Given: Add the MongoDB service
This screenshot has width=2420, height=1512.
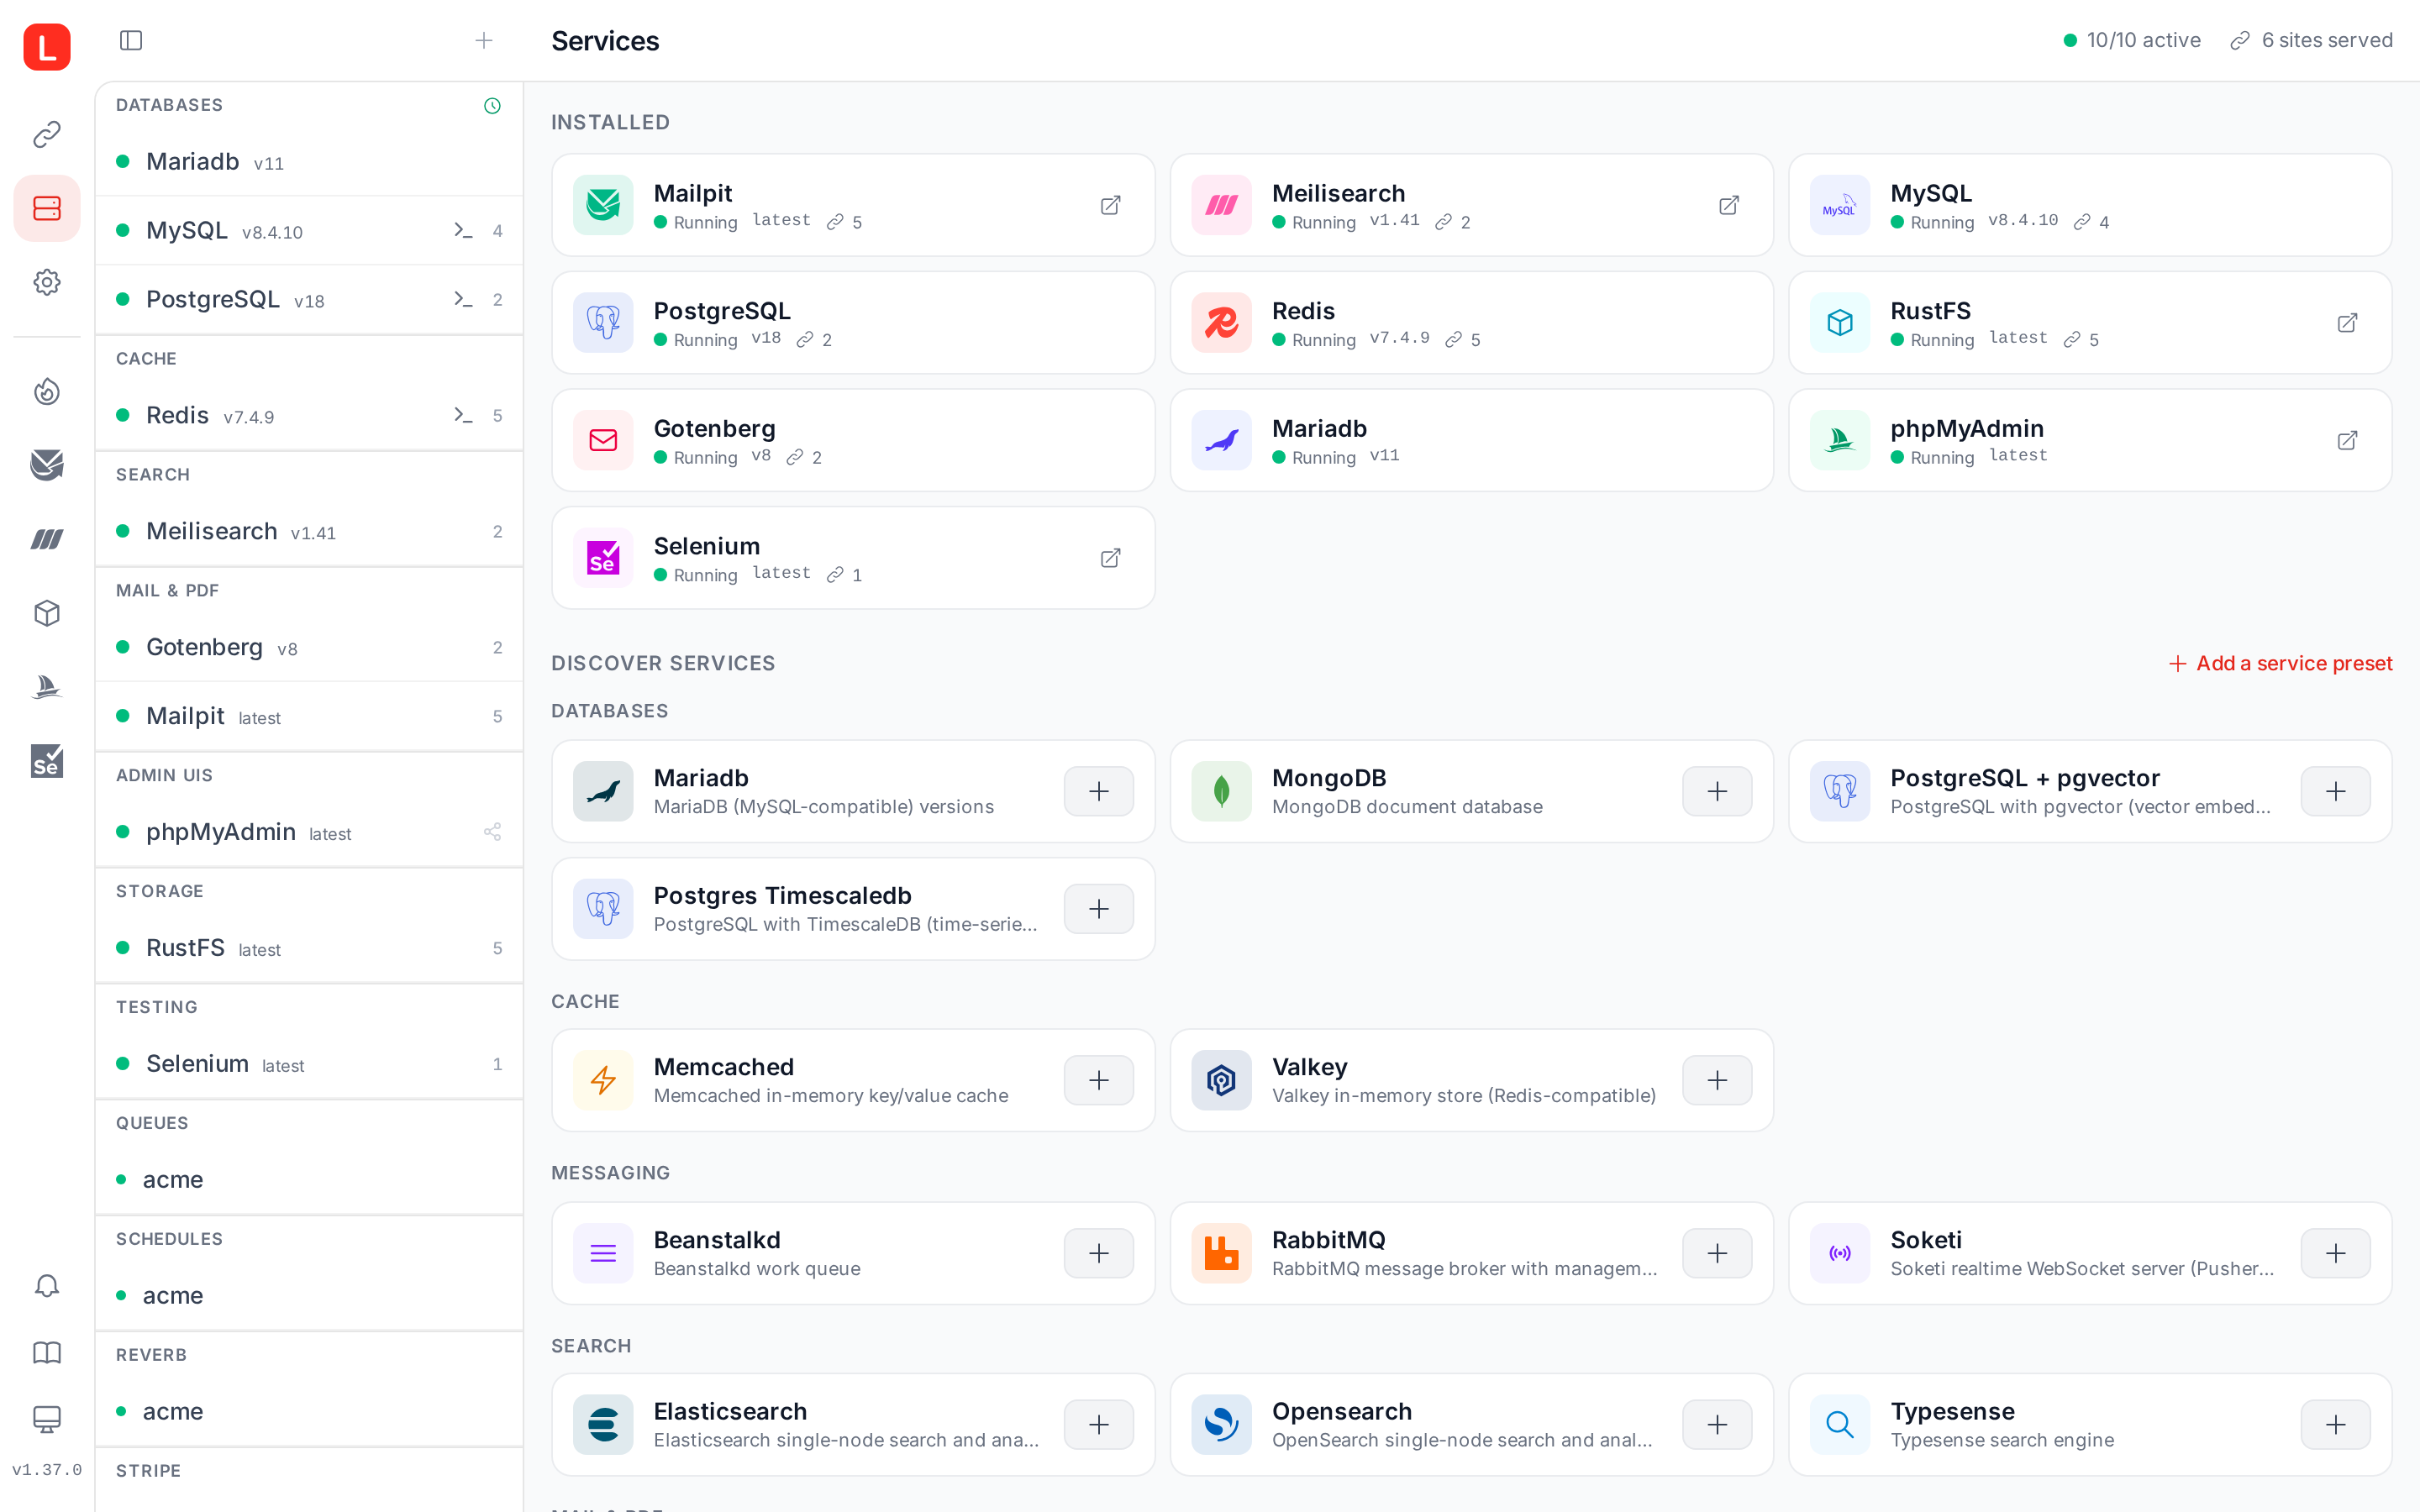Looking at the screenshot, I should (x=1717, y=791).
